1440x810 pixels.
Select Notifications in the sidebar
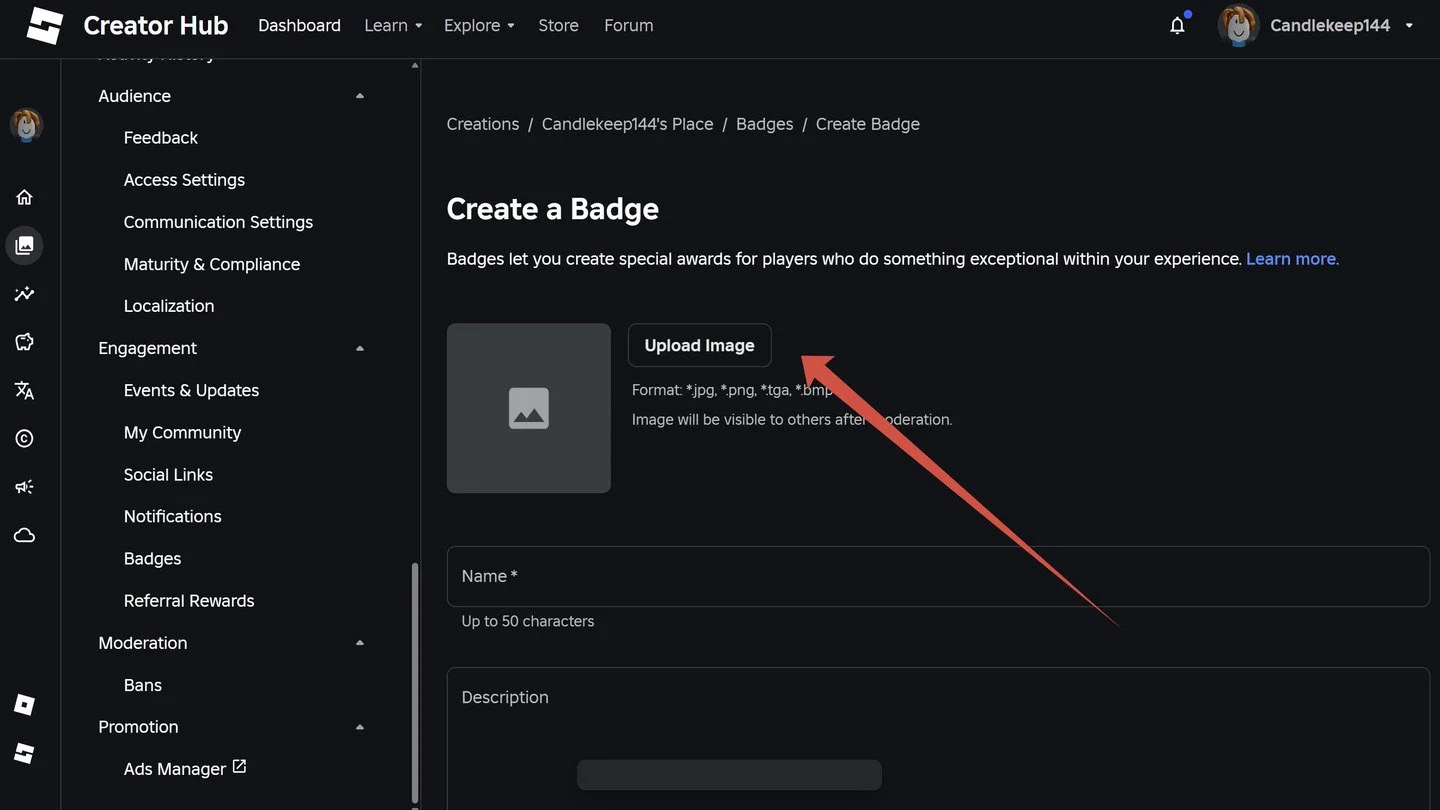coord(172,517)
